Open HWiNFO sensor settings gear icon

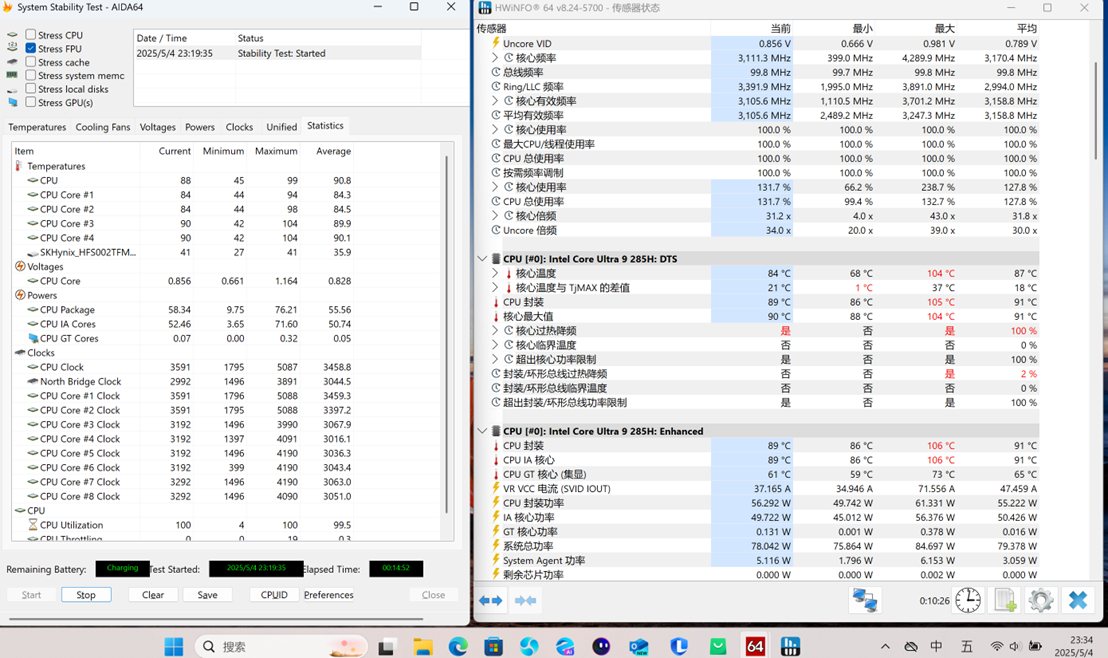1040,600
